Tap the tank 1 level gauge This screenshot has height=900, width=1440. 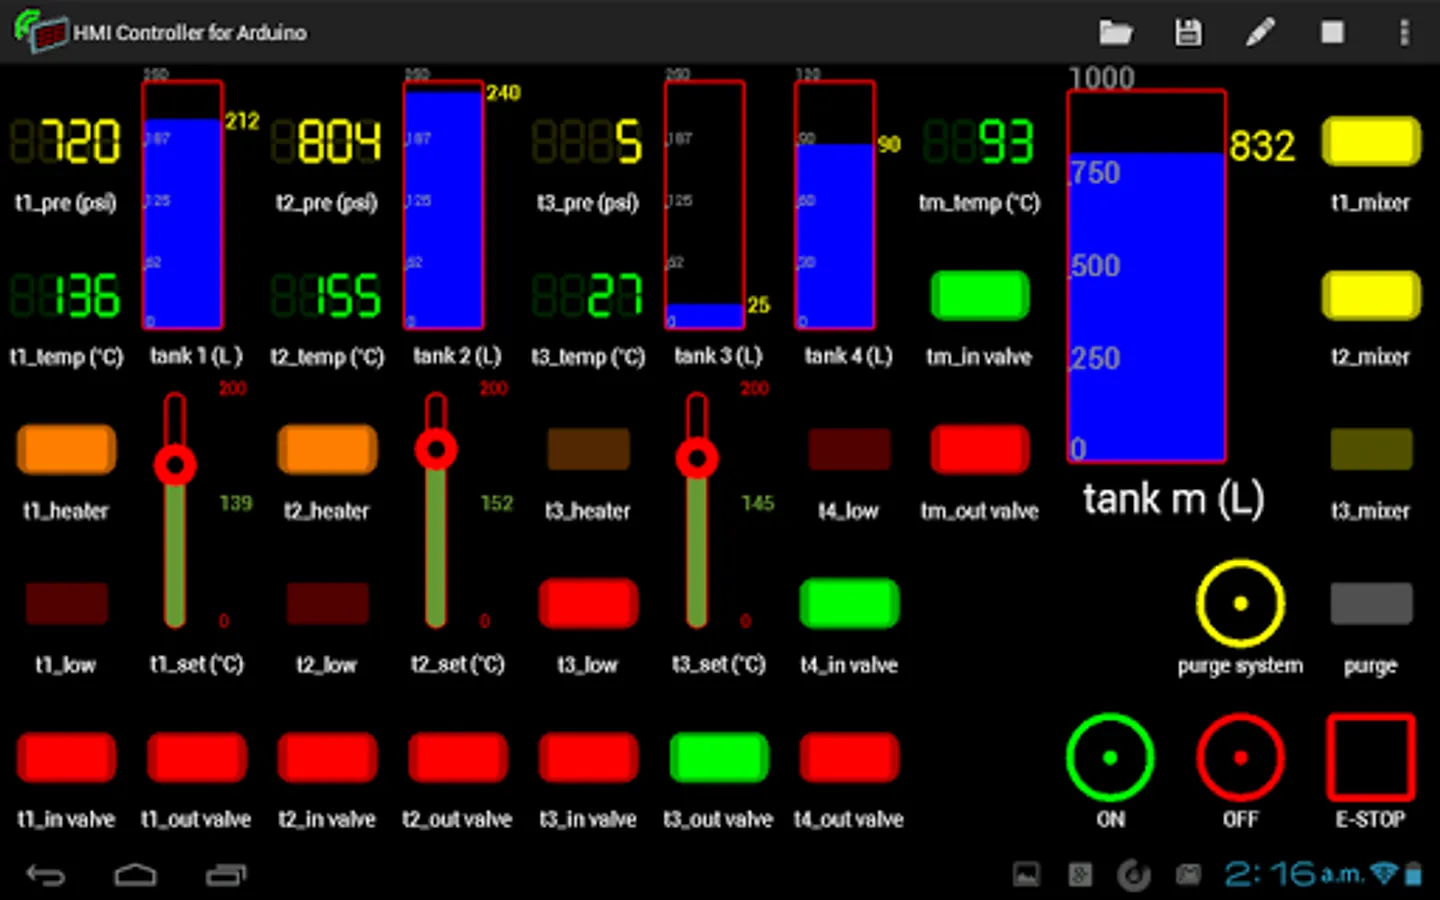pos(183,205)
